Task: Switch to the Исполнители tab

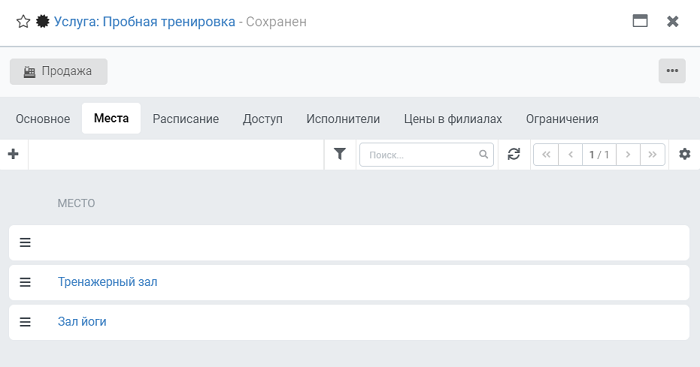Action: point(343,119)
